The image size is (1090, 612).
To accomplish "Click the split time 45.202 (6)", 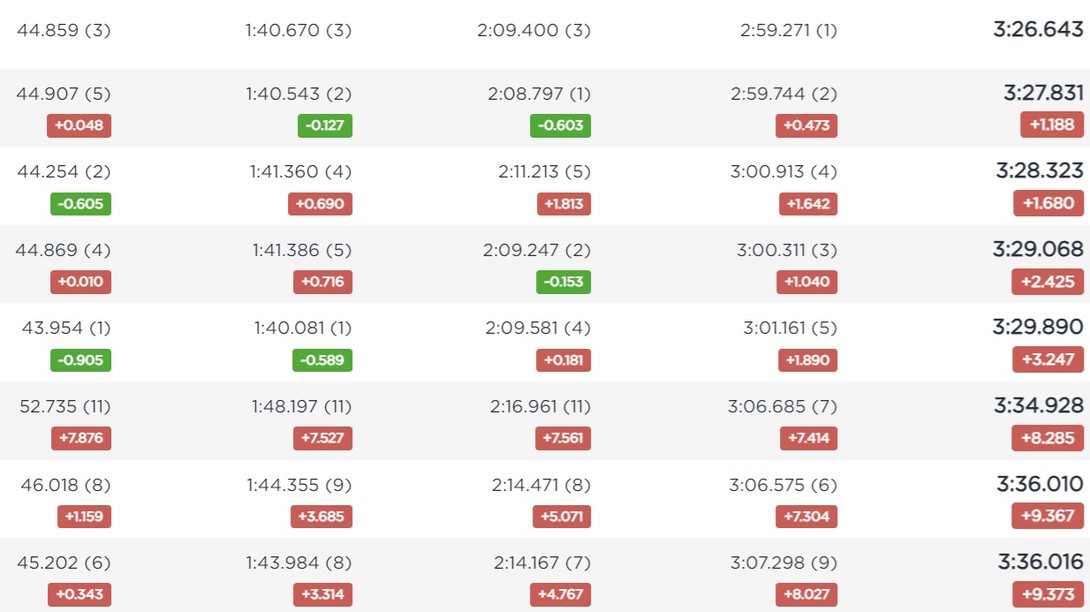I will (63, 563).
